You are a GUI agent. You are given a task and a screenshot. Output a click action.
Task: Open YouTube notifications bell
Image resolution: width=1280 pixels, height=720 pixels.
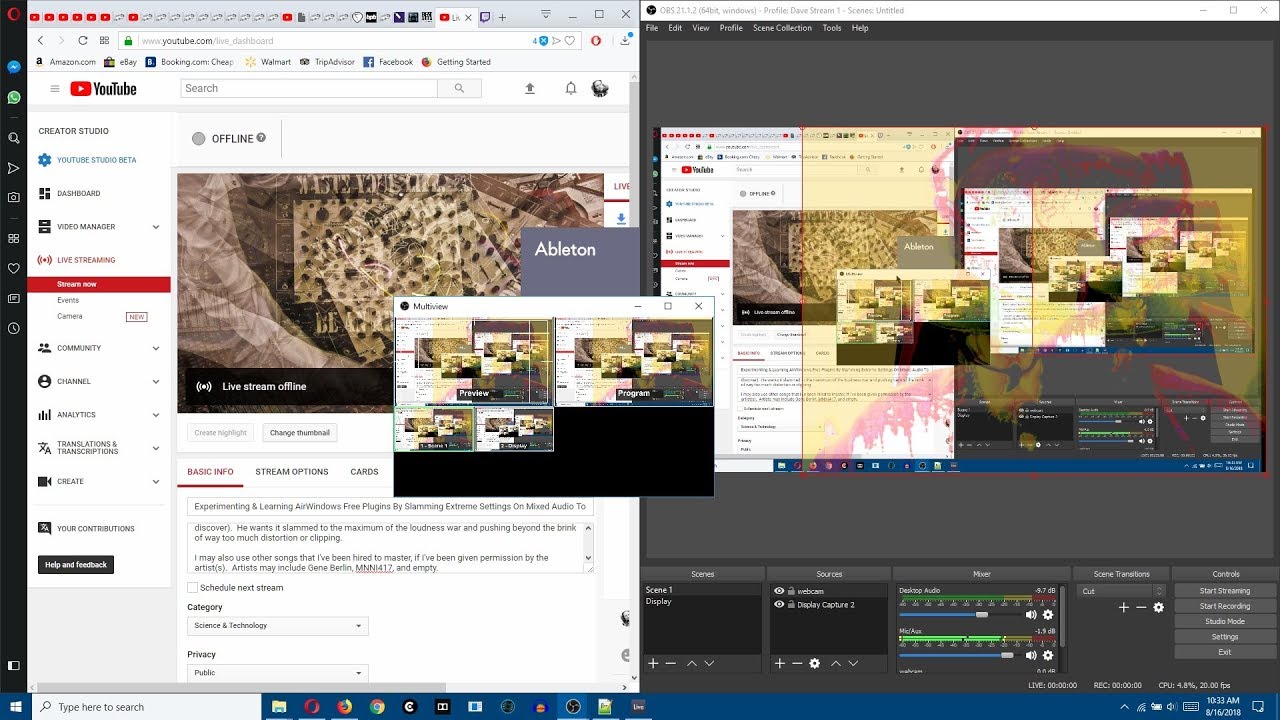(571, 88)
